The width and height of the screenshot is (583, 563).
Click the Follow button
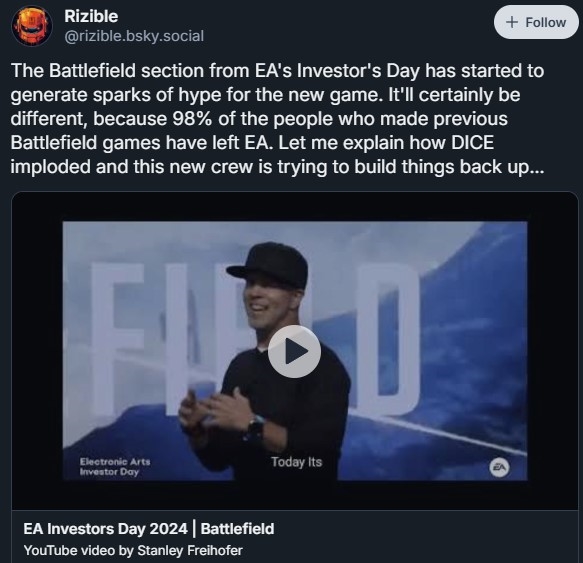536,22
